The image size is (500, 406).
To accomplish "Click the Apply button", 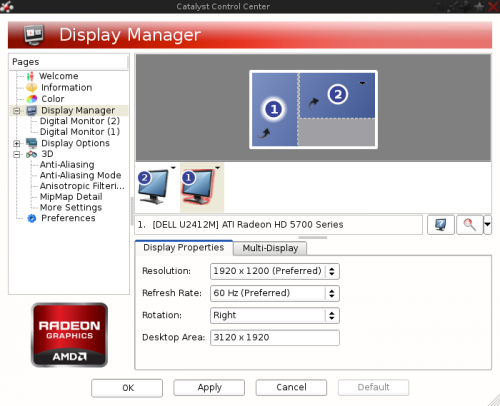I will [209, 387].
